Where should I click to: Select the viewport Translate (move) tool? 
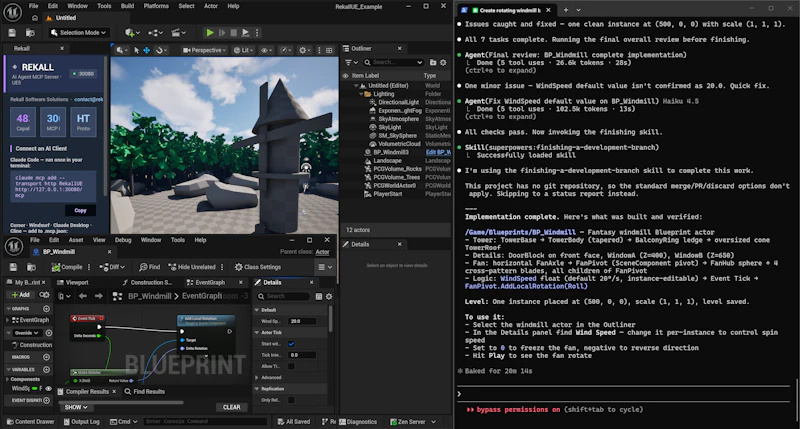[147, 50]
